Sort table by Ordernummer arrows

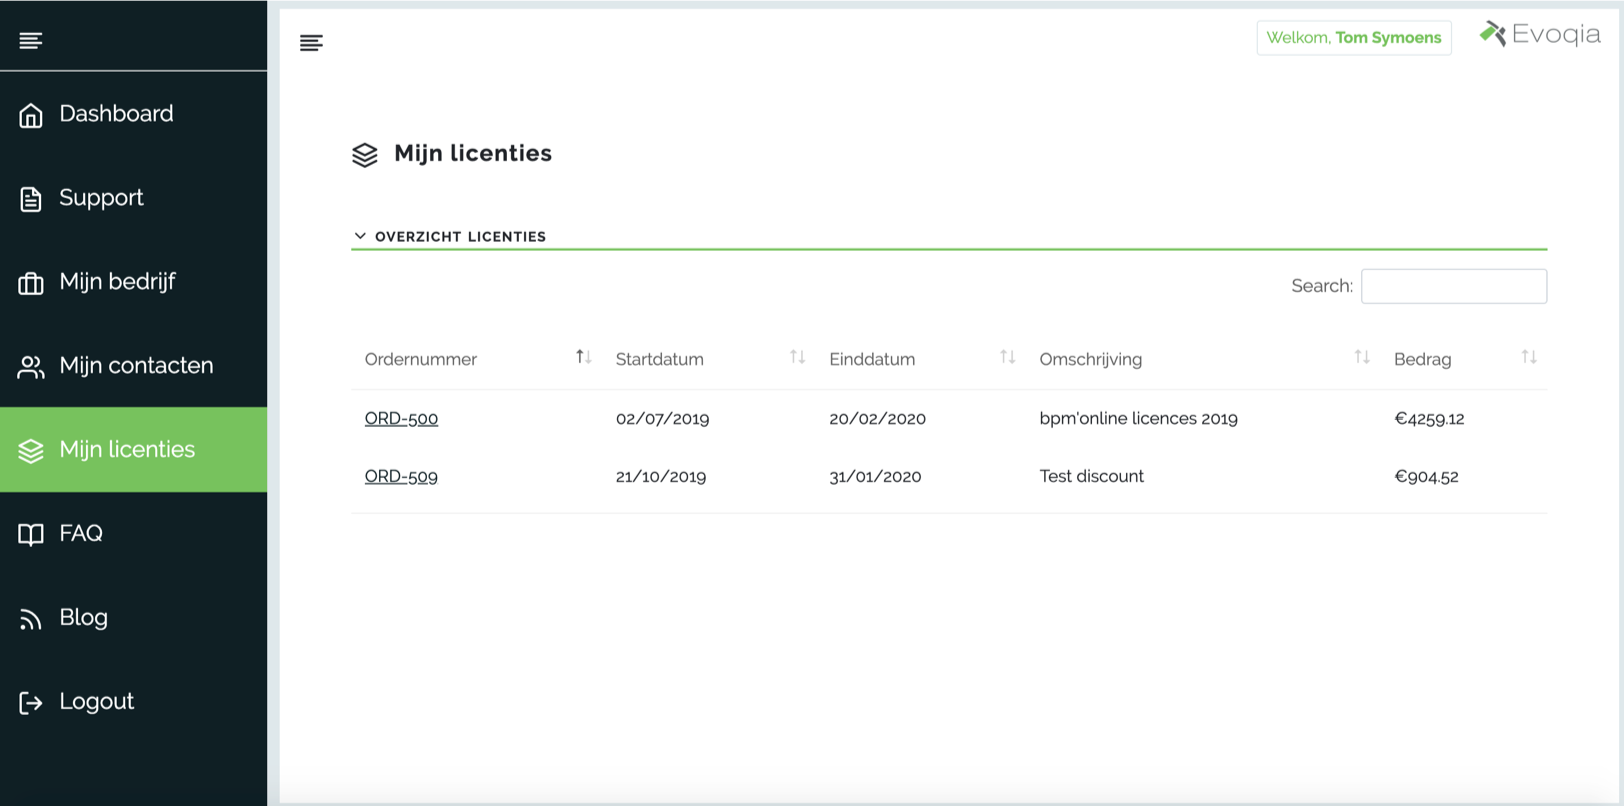pyautogui.click(x=584, y=357)
